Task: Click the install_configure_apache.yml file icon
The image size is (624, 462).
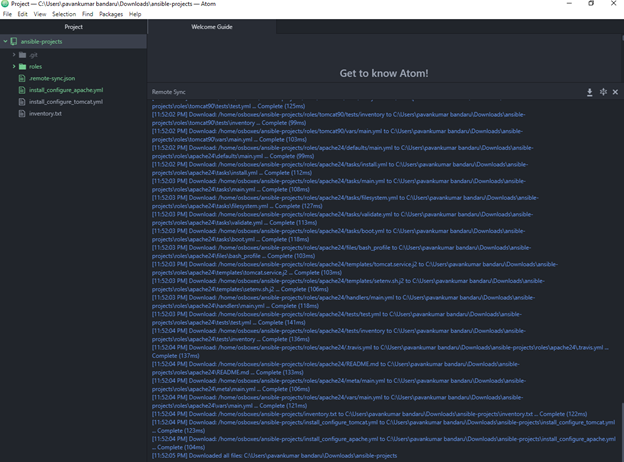Action: coord(22,90)
